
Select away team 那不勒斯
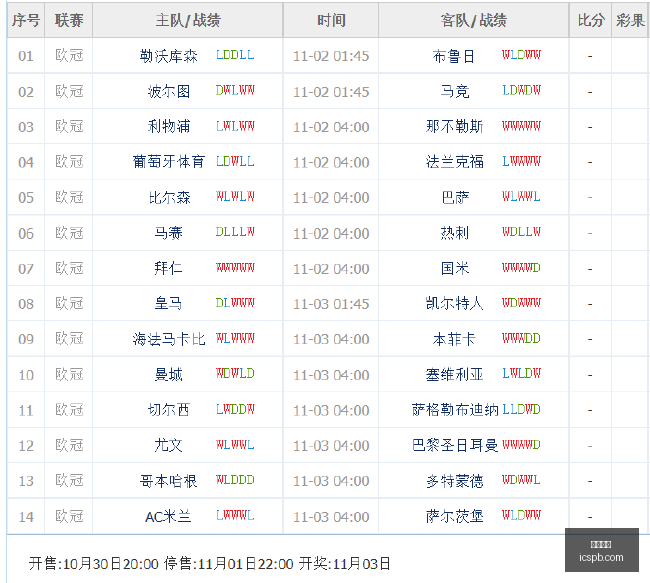click(x=454, y=126)
